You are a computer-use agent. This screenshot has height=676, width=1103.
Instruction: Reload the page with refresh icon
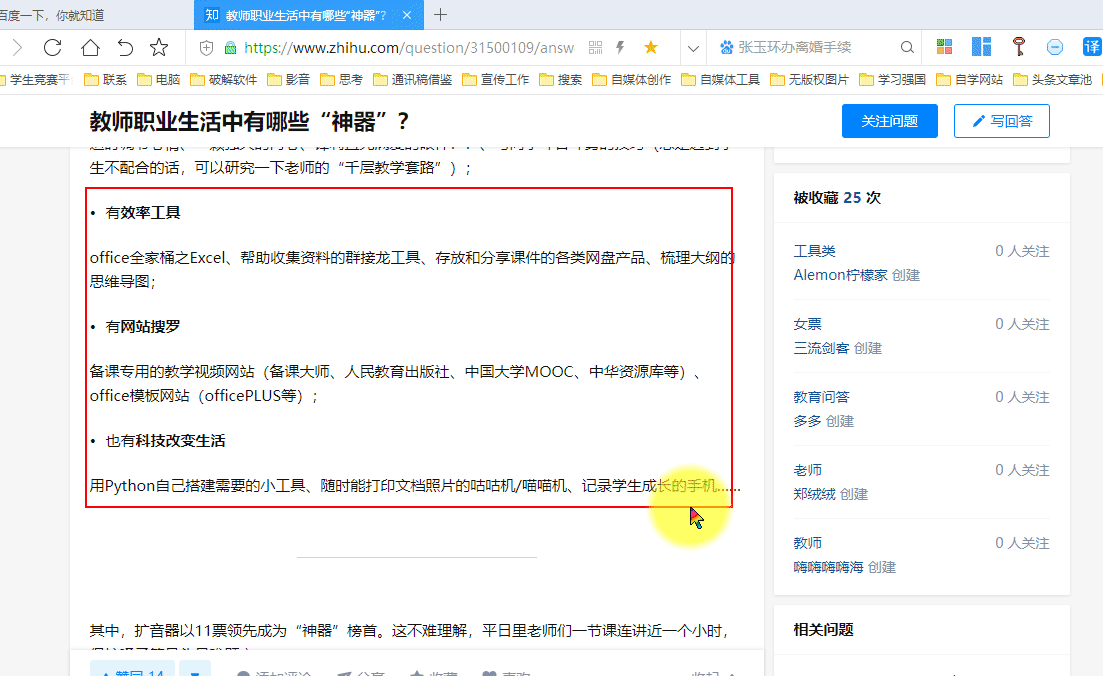tap(53, 48)
